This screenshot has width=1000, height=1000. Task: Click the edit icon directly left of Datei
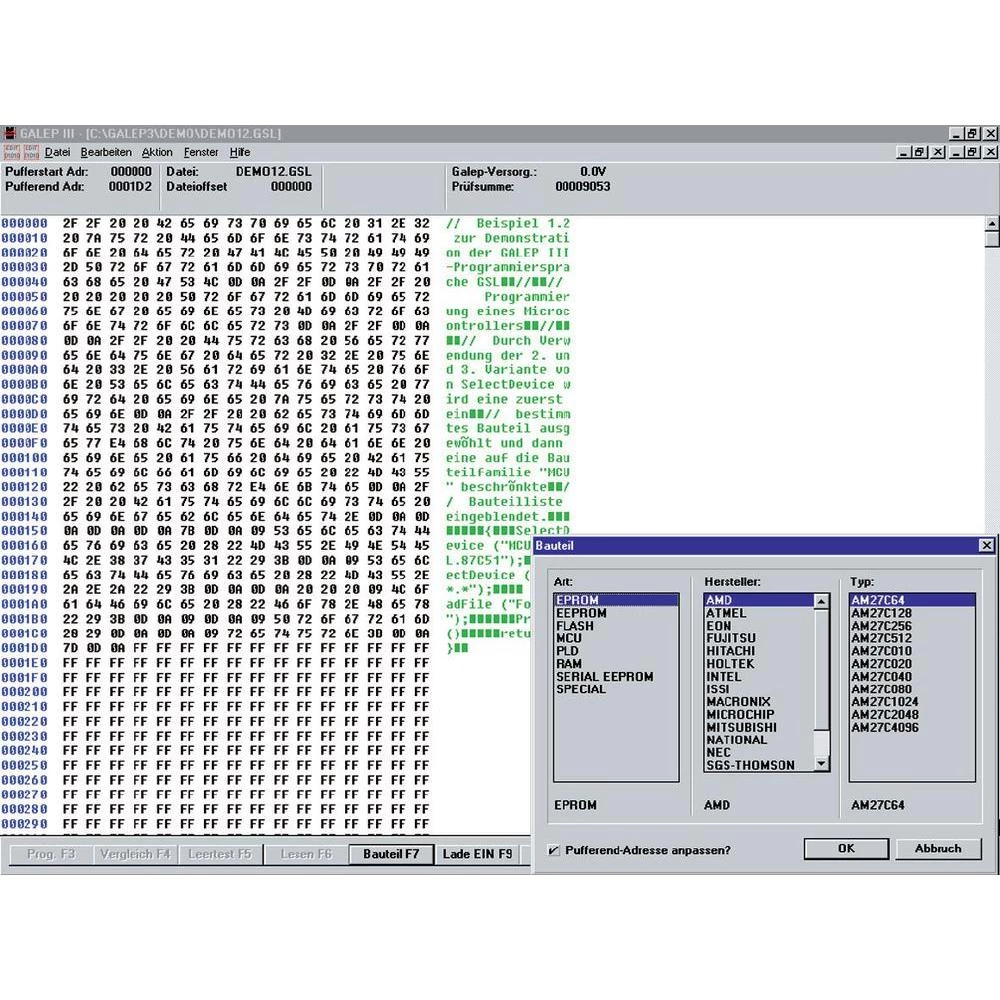click(31, 153)
